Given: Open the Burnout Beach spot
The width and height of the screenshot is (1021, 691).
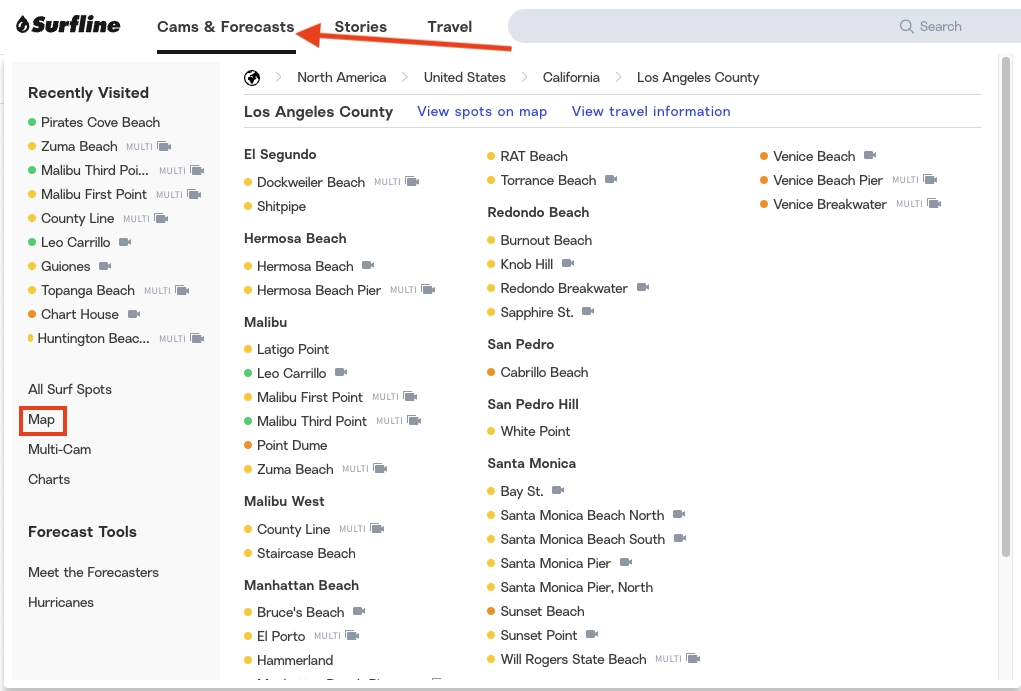Looking at the screenshot, I should [546, 240].
